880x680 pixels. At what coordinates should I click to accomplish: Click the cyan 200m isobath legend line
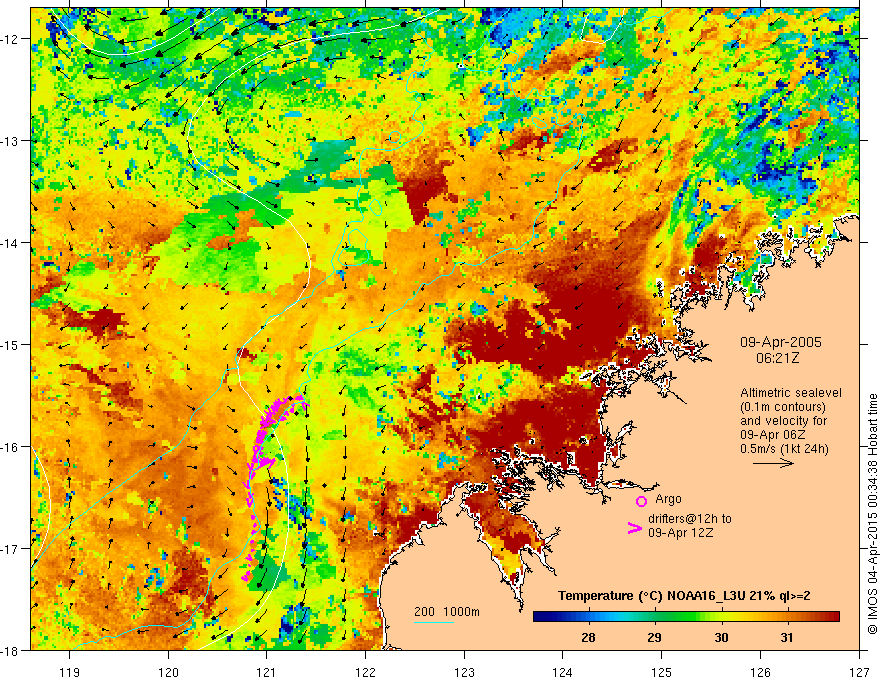434,622
